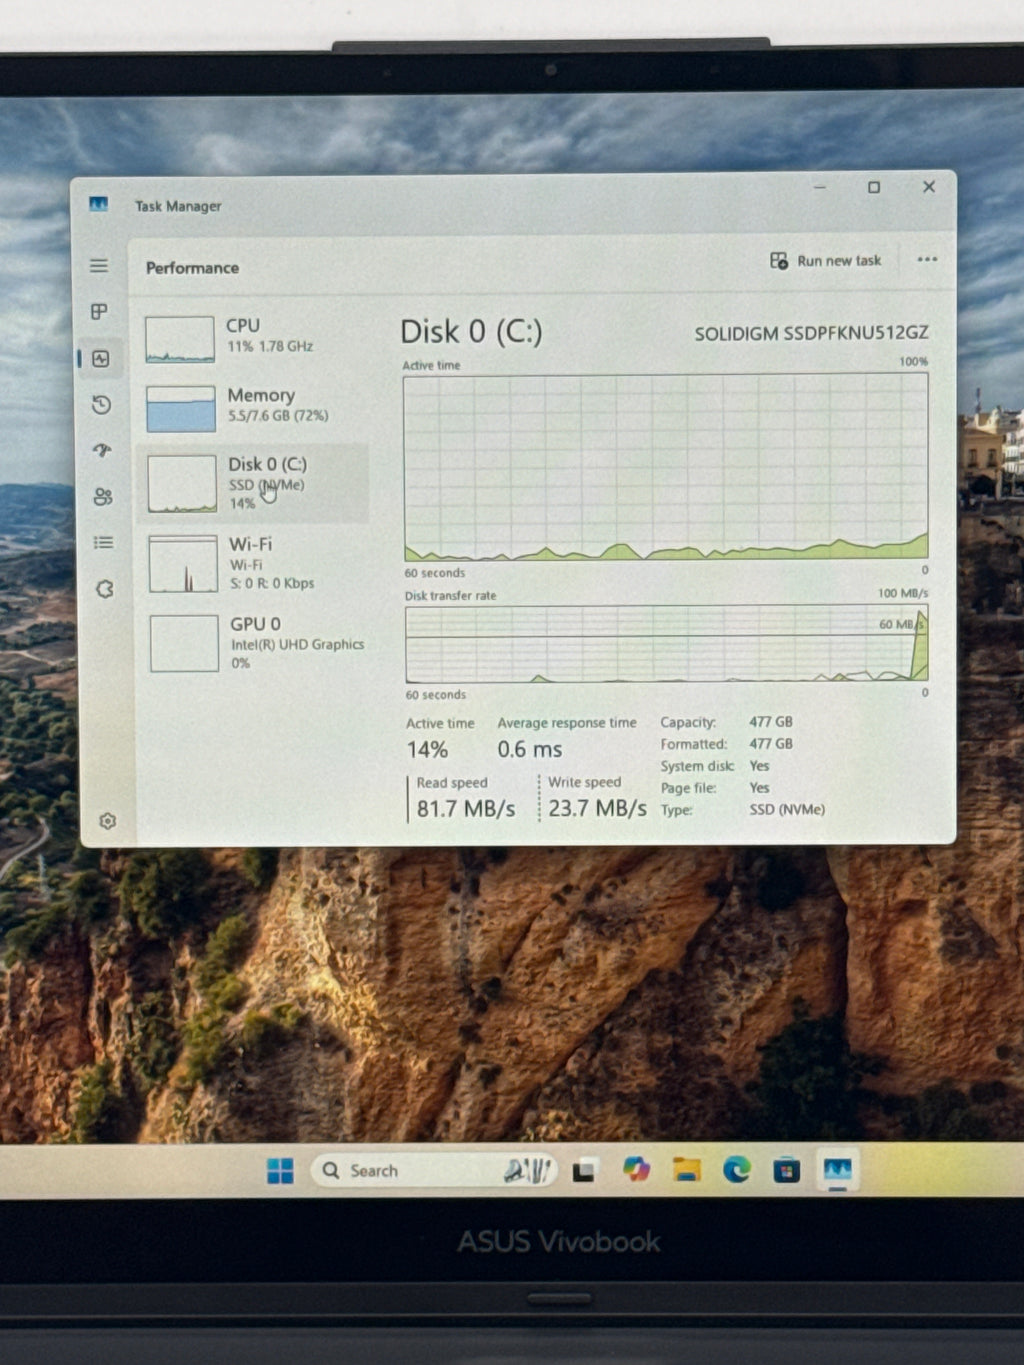Image resolution: width=1024 pixels, height=1365 pixels.
Task: Close the Task Manager window
Action: pos(929,187)
